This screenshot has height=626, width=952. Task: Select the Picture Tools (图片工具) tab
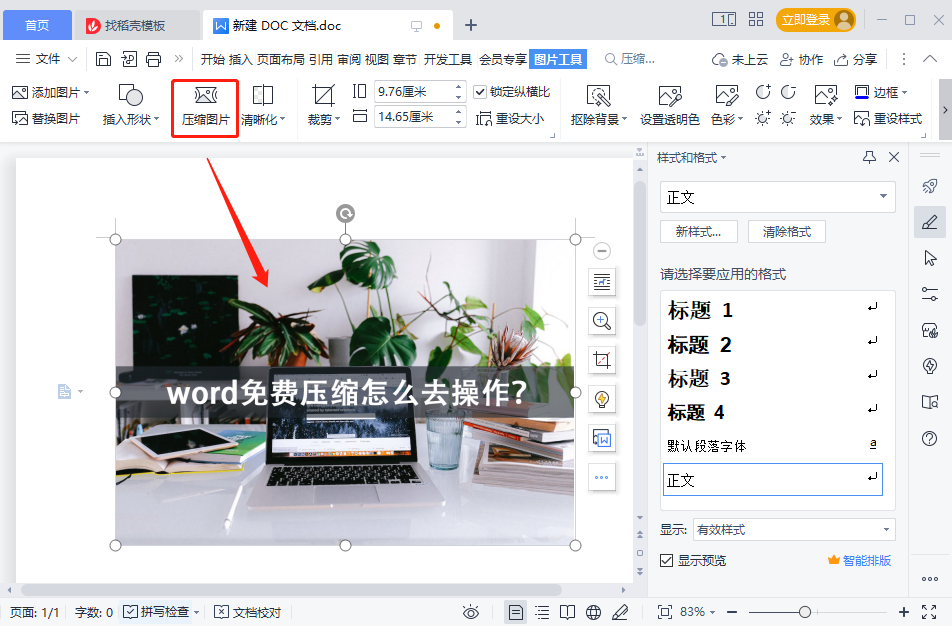pyautogui.click(x=557, y=59)
